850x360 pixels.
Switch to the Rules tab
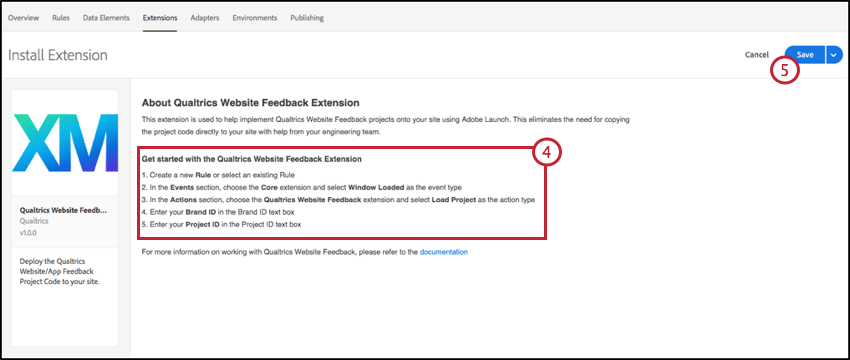pos(61,18)
